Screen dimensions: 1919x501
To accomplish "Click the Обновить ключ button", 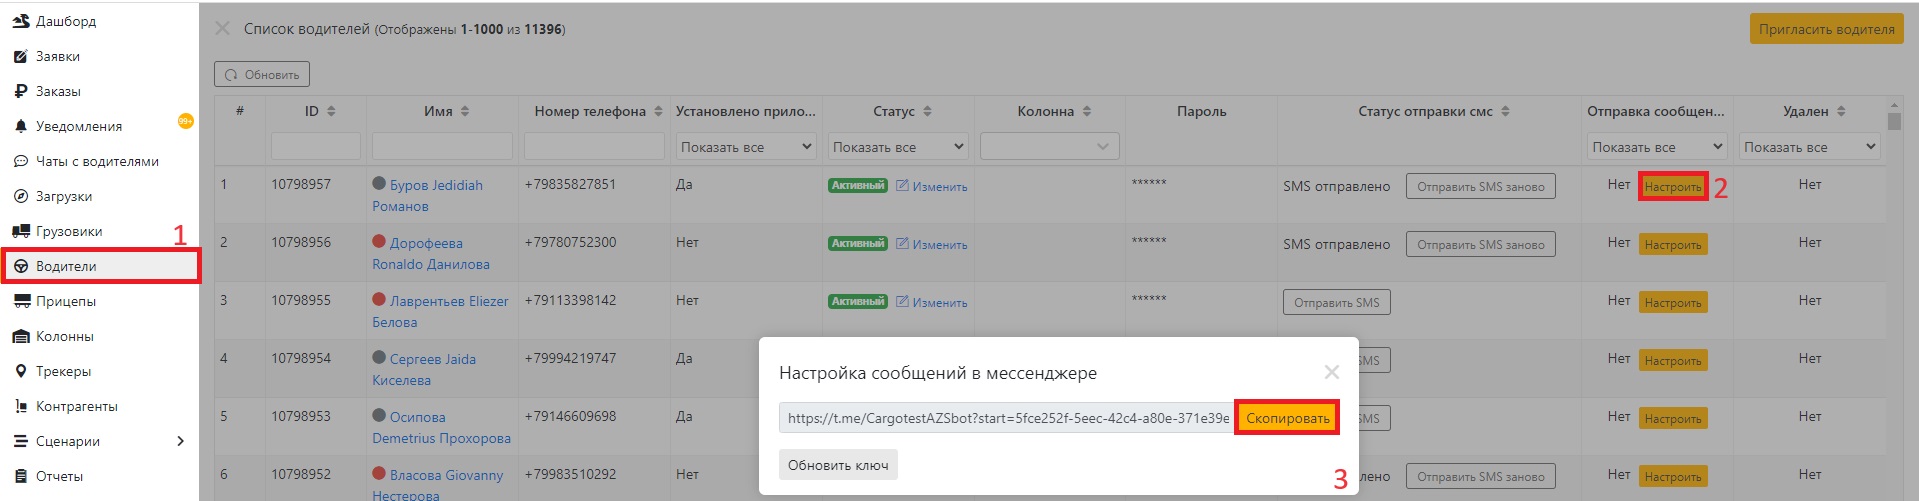I will pos(837,465).
